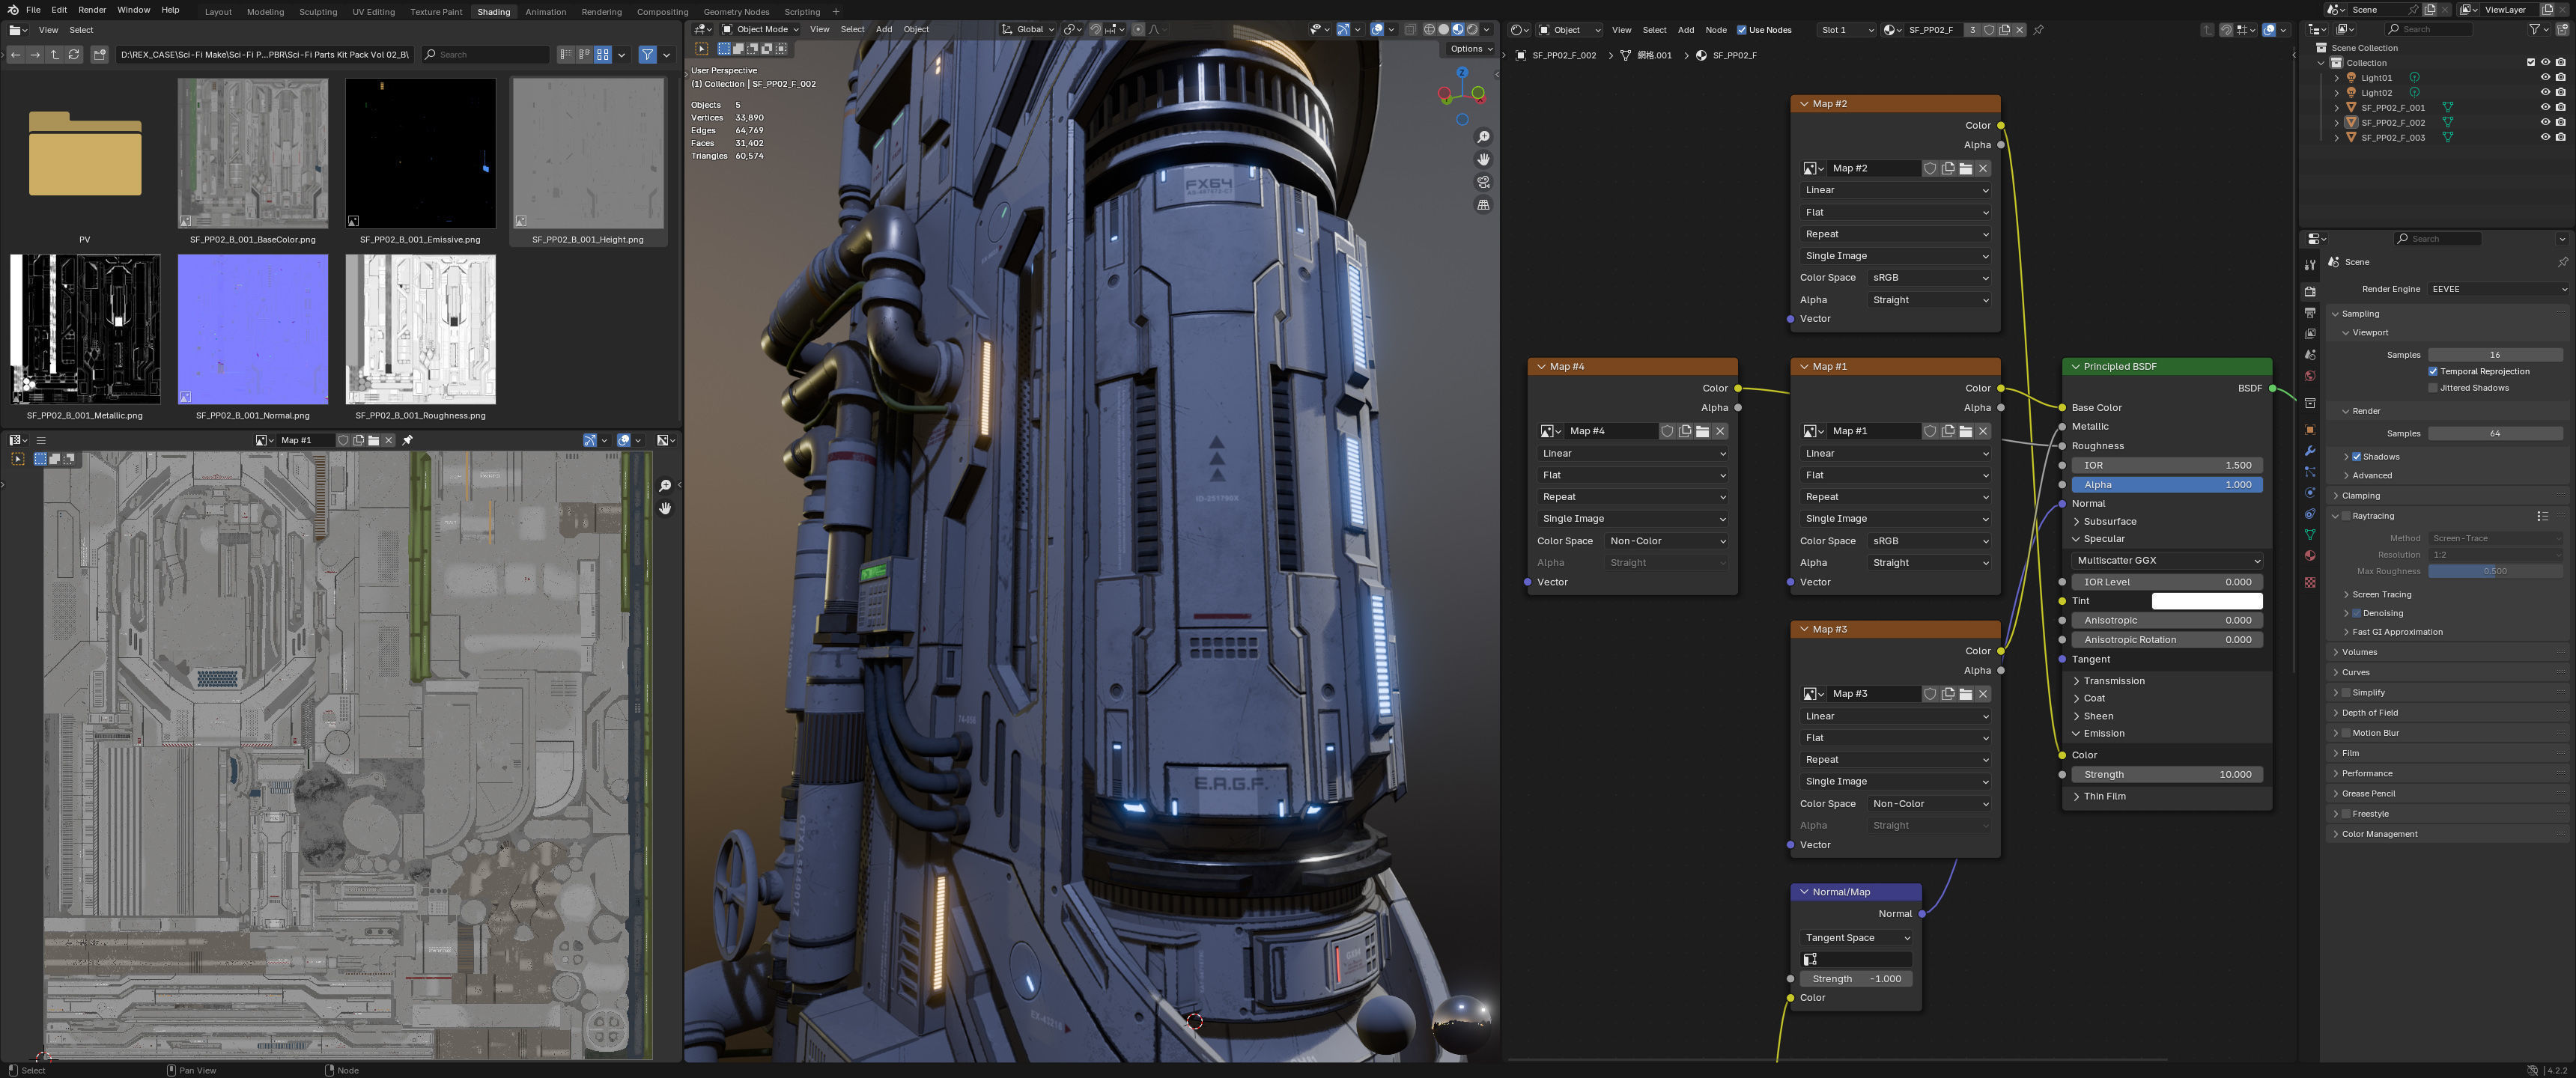Click the file browser refresh icon
The height and width of the screenshot is (1078, 2576).
[x=74, y=54]
